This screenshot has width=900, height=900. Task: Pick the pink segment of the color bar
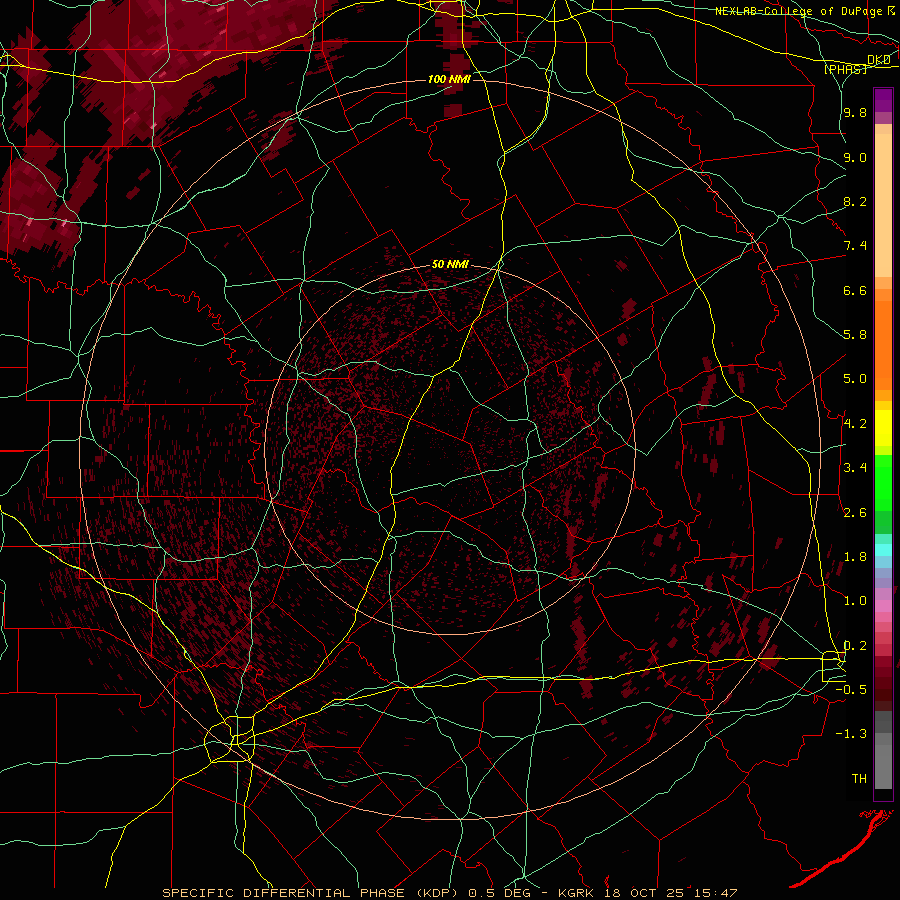tap(883, 605)
